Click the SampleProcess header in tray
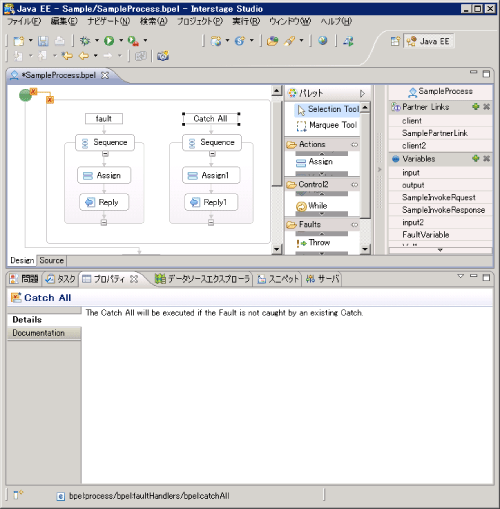The height and width of the screenshot is (509, 500). pos(440,91)
